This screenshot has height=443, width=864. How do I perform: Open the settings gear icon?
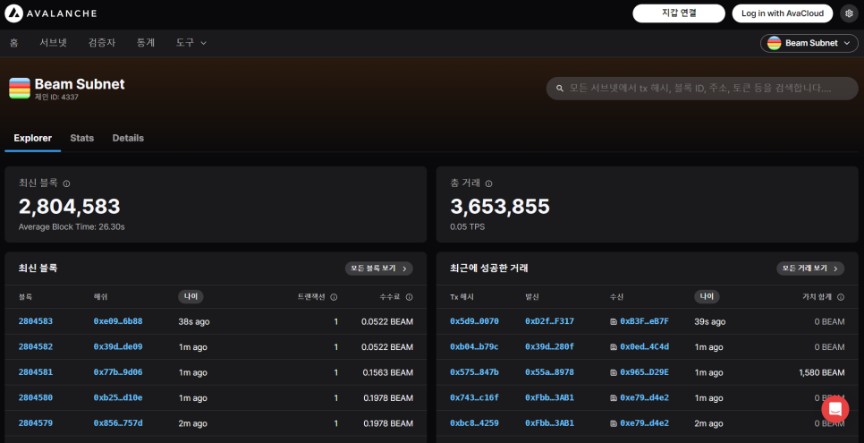pyautogui.click(x=849, y=13)
